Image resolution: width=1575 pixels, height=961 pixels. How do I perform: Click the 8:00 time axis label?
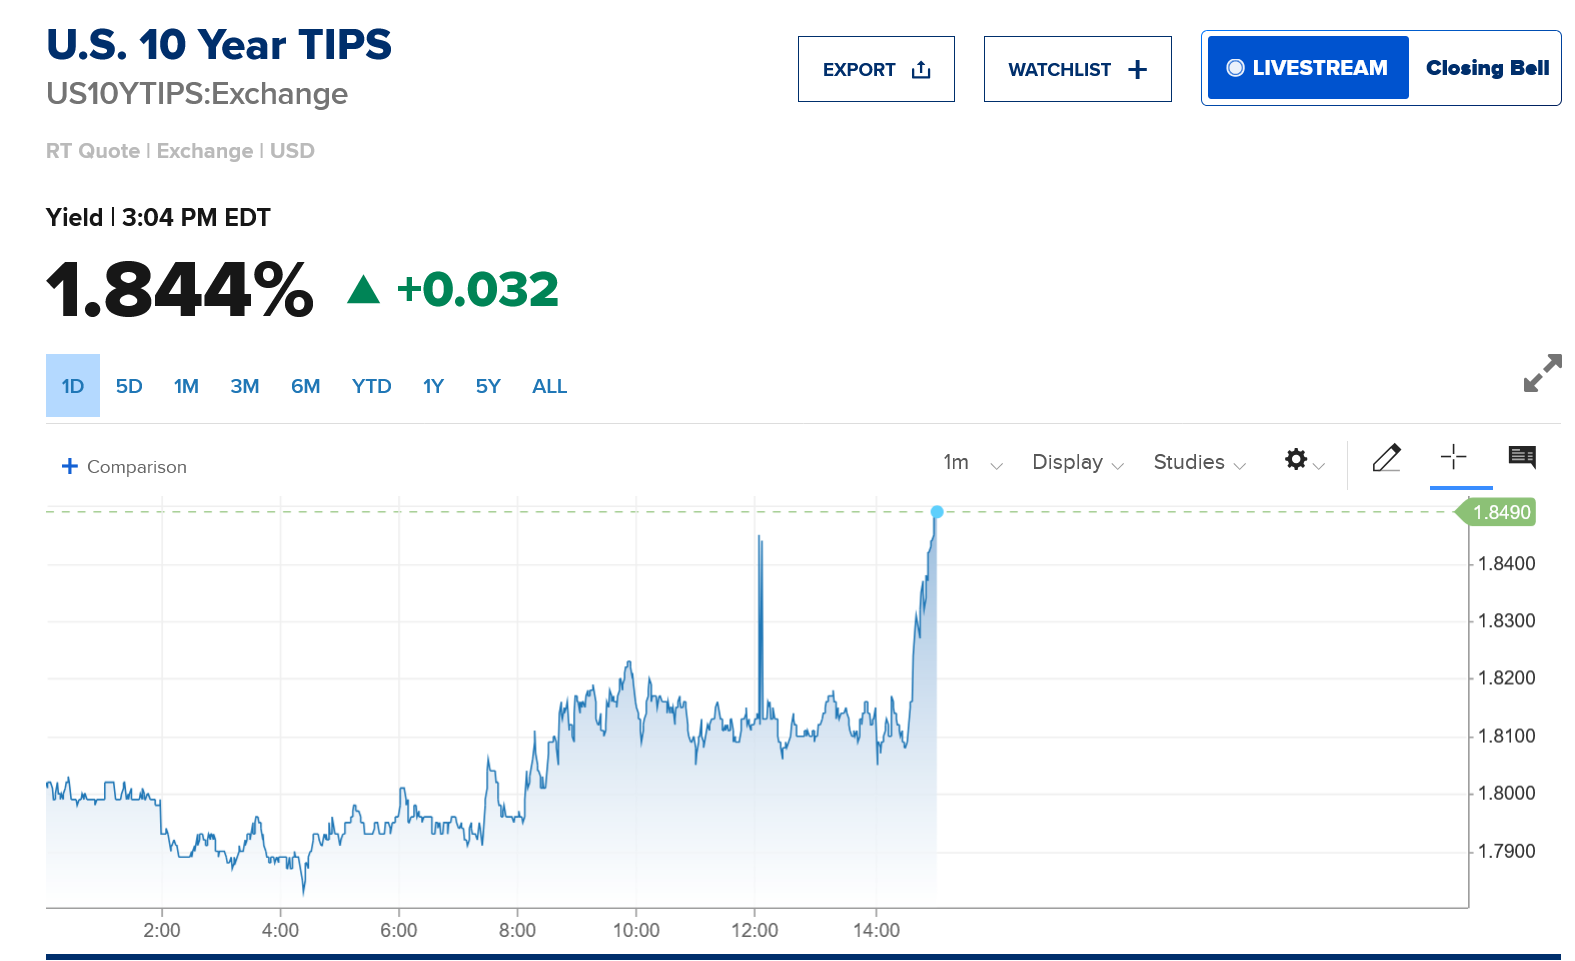pyautogui.click(x=517, y=930)
